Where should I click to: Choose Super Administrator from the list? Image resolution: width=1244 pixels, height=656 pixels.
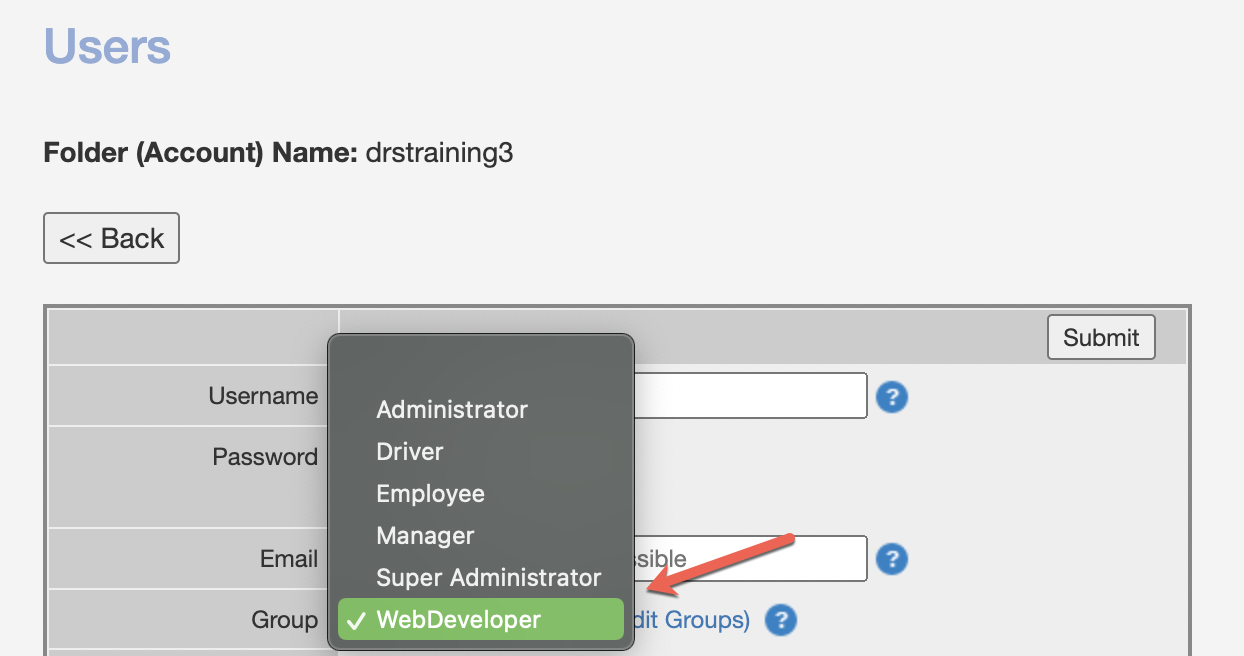488,578
